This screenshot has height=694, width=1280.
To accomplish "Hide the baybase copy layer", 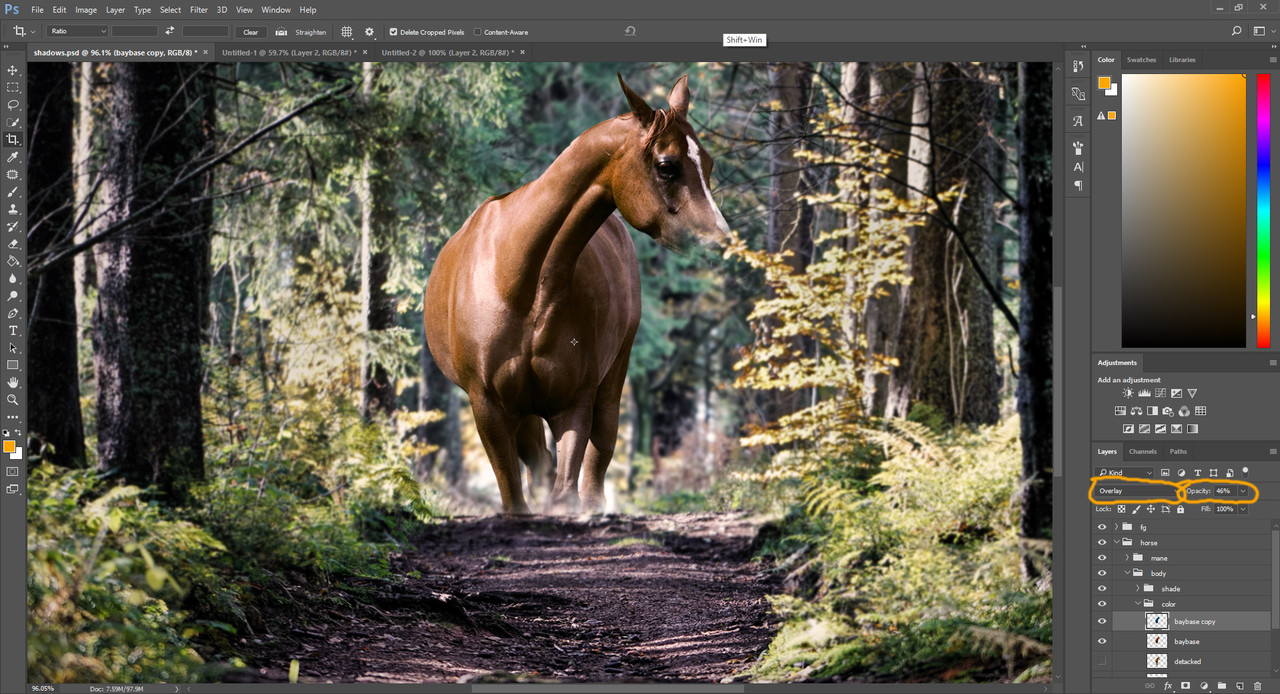I will tap(1102, 621).
